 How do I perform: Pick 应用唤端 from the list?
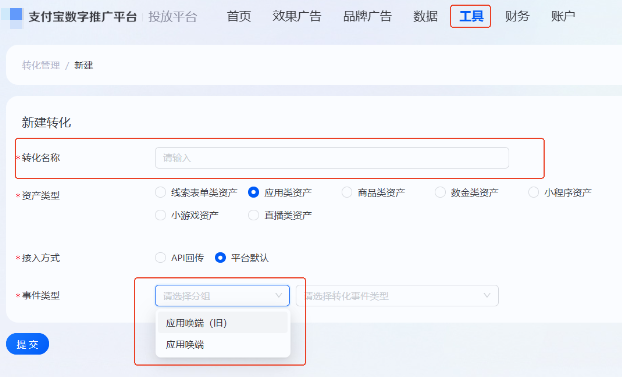pyautogui.click(x=222, y=344)
